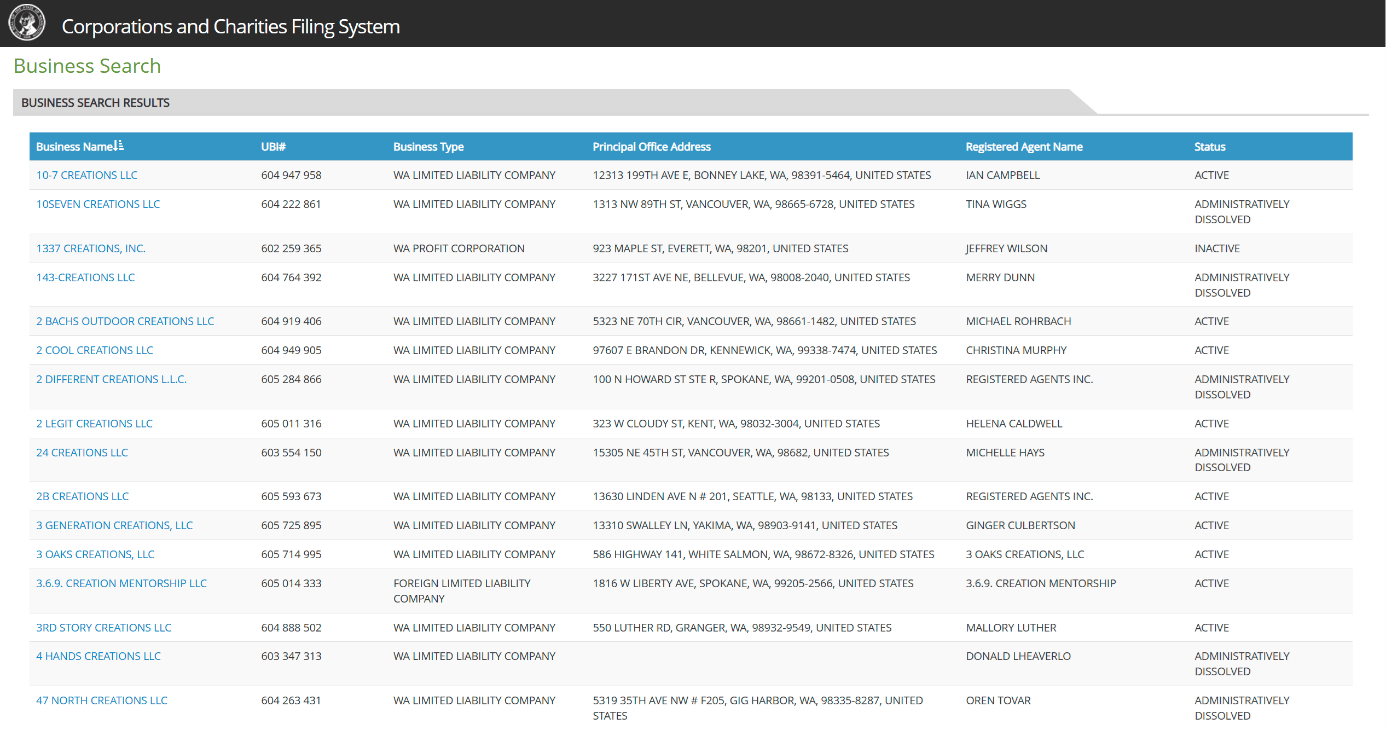
Task: Click the 5319 35TH AVE NW address
Action: coord(758,708)
